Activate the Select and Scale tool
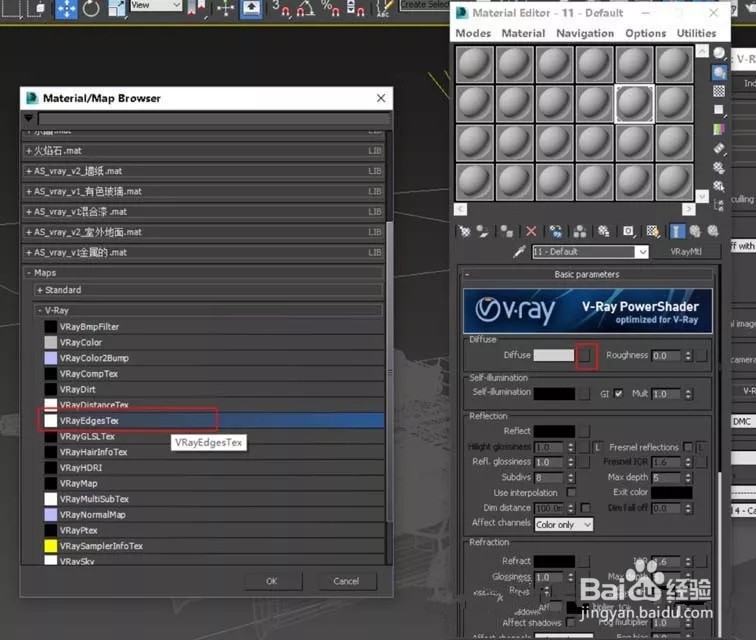Viewport: 756px width, 640px height. pyautogui.click(x=116, y=8)
